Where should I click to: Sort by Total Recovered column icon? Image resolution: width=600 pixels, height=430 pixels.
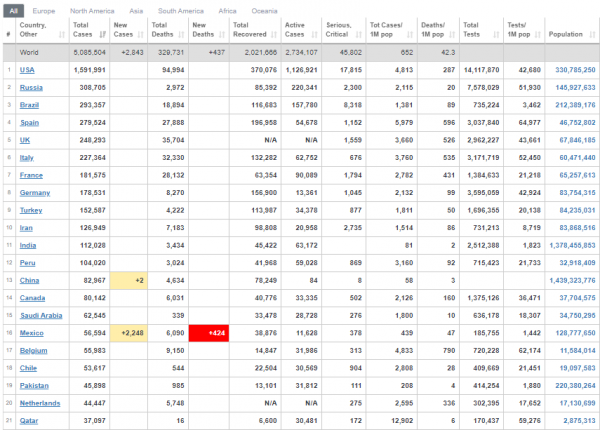click(x=274, y=34)
